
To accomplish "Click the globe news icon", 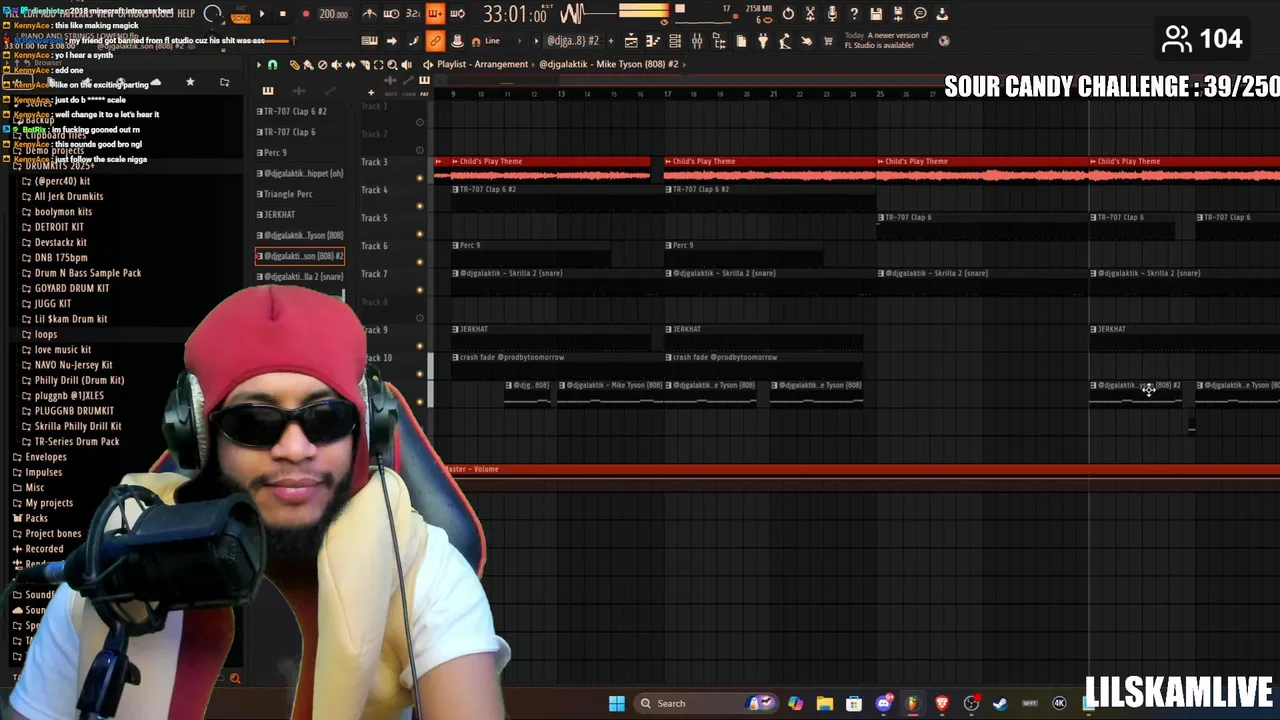I will [x=944, y=41].
